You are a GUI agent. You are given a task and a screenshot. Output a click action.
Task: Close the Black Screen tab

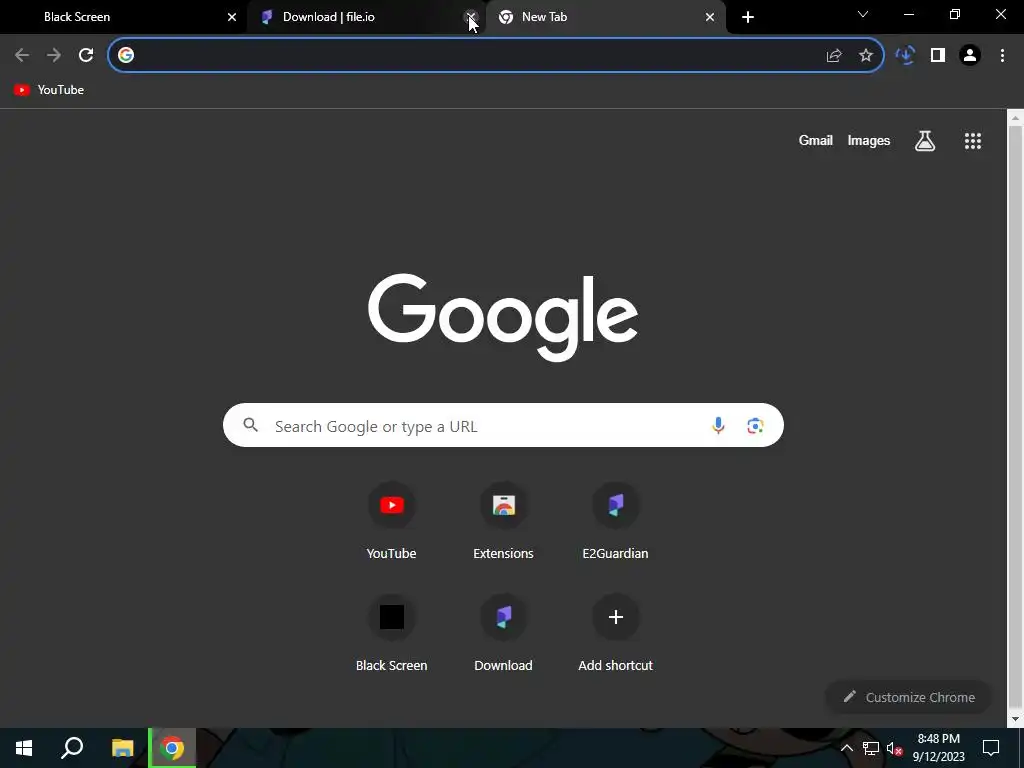(x=232, y=17)
